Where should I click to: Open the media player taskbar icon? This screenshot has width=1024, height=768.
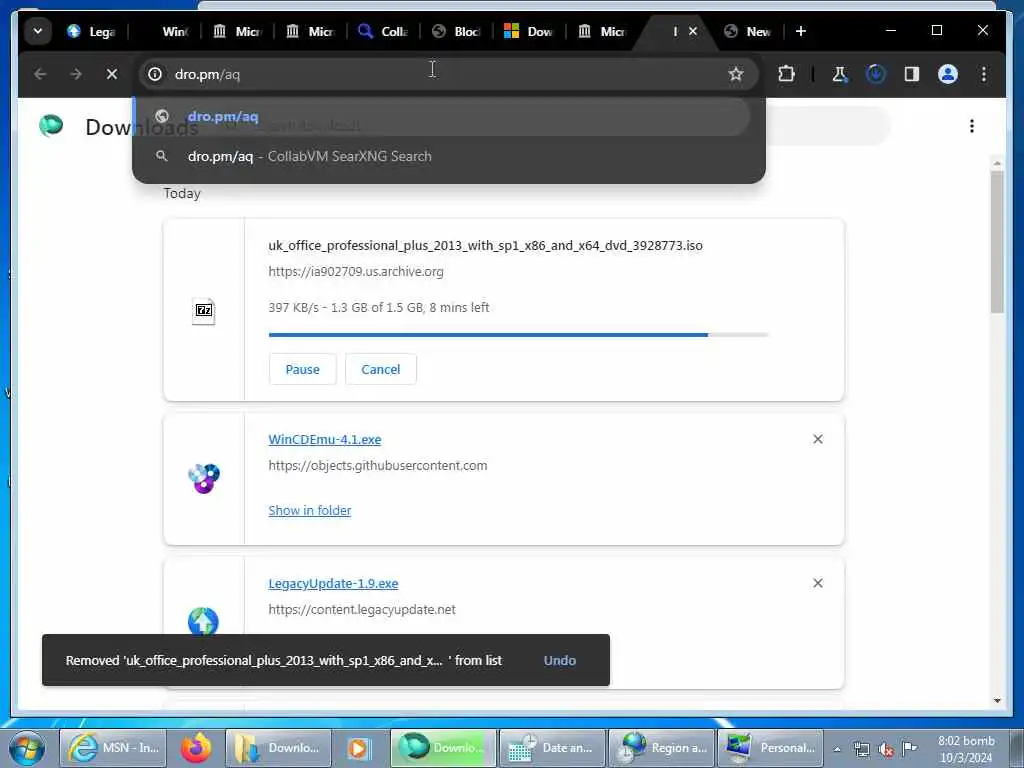point(359,748)
